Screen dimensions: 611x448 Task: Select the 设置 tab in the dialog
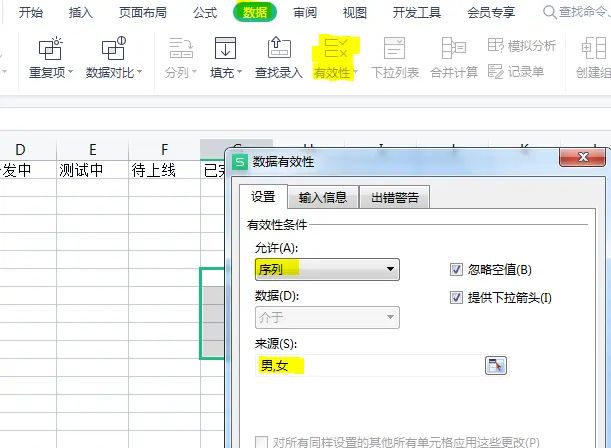point(263,197)
